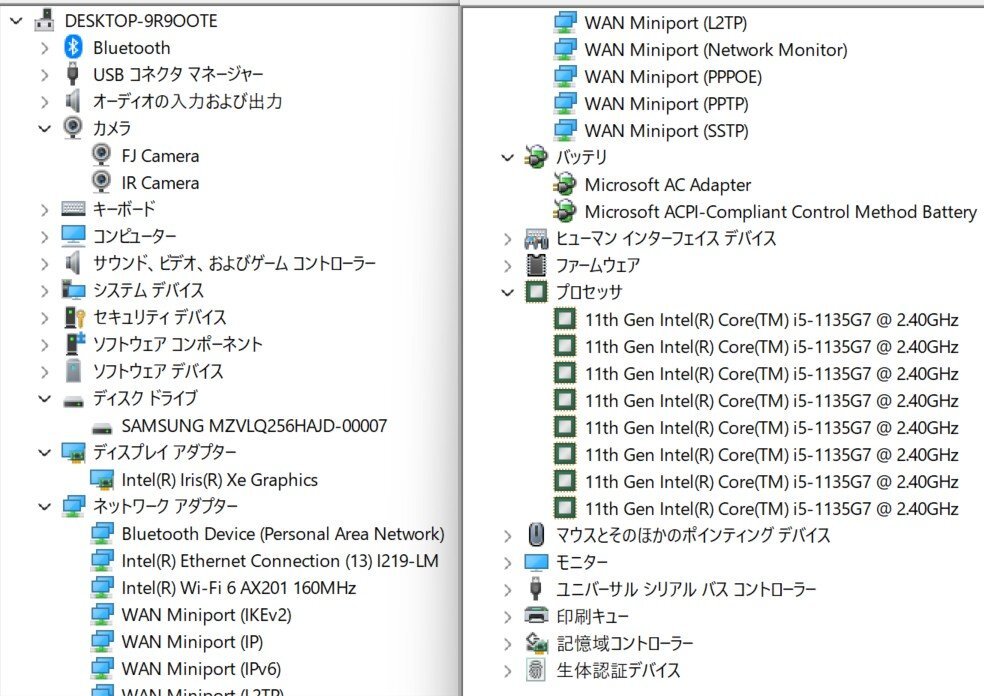The image size is (984, 696).
Task: Collapse the ディスク ドライブ category
Action: [45, 399]
